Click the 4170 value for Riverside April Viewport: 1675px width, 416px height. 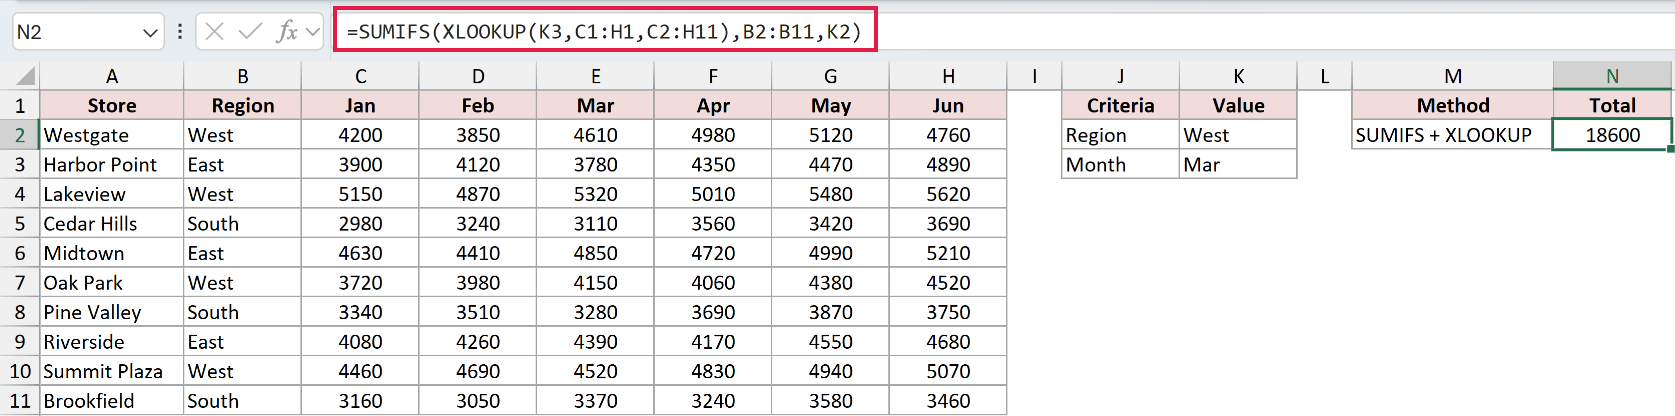tap(713, 342)
